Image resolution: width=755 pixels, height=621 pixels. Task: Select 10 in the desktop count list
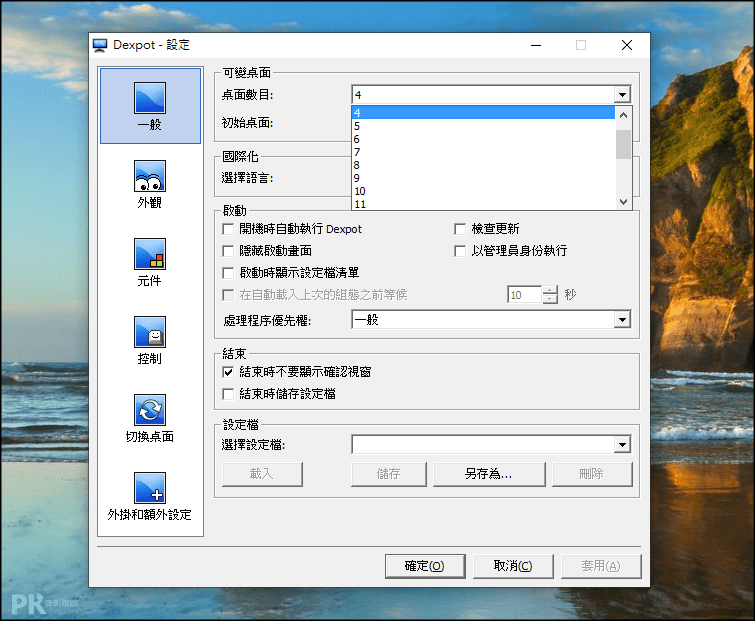[x=483, y=191]
